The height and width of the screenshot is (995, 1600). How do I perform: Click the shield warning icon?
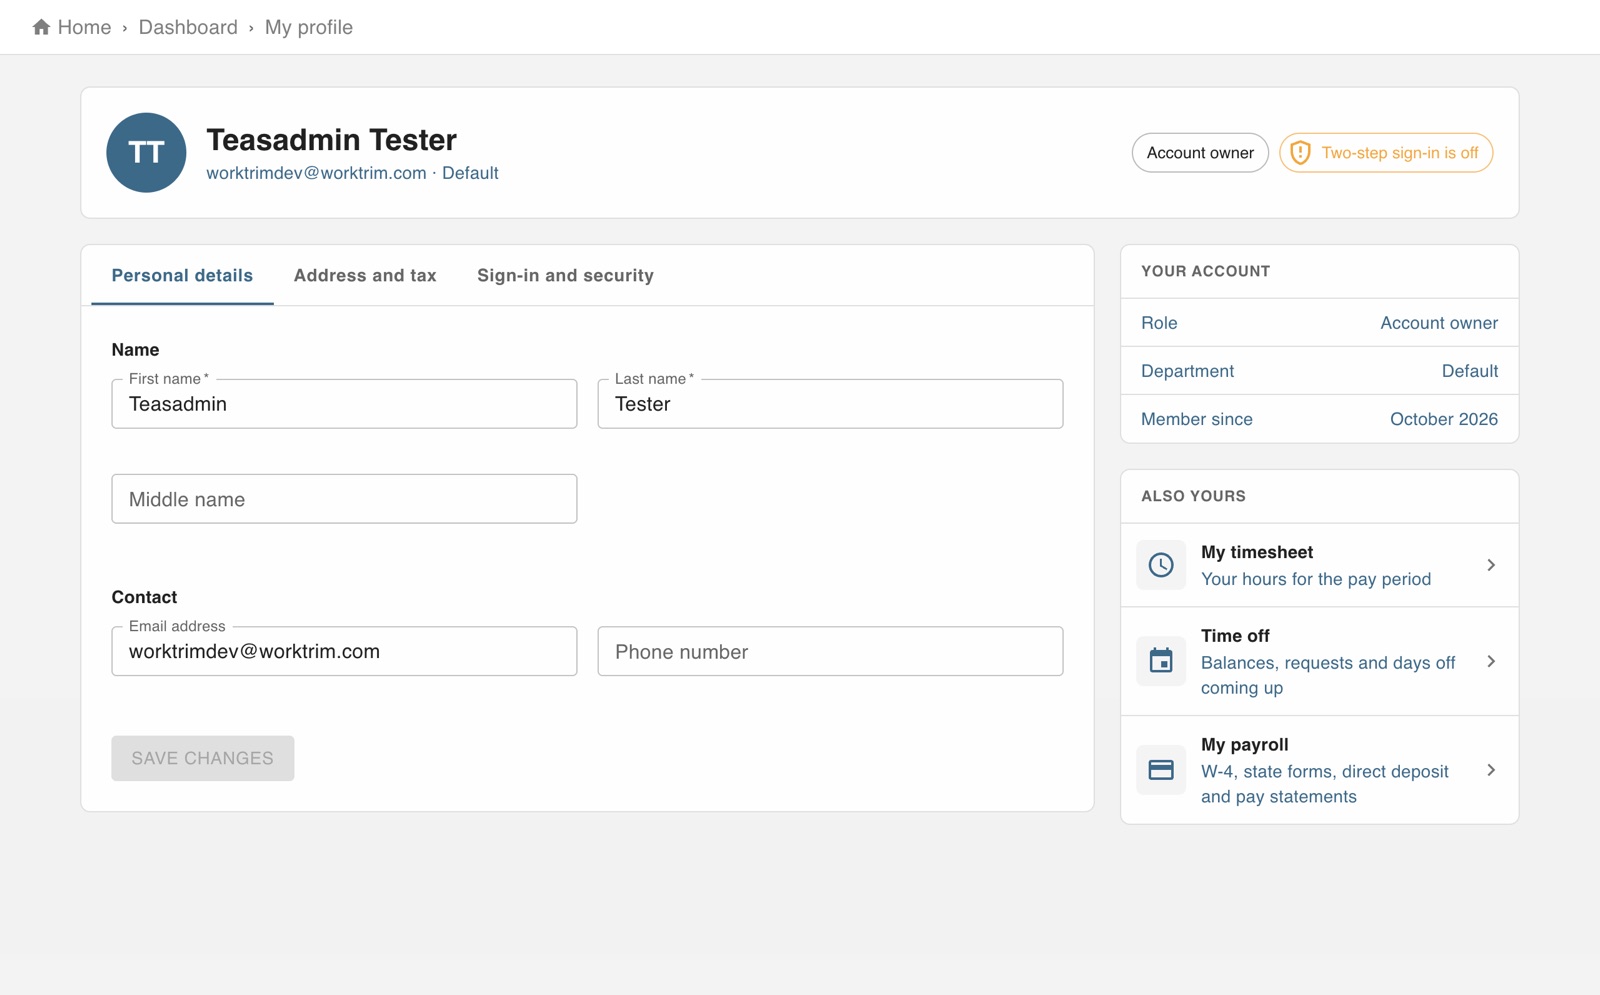coord(1300,153)
